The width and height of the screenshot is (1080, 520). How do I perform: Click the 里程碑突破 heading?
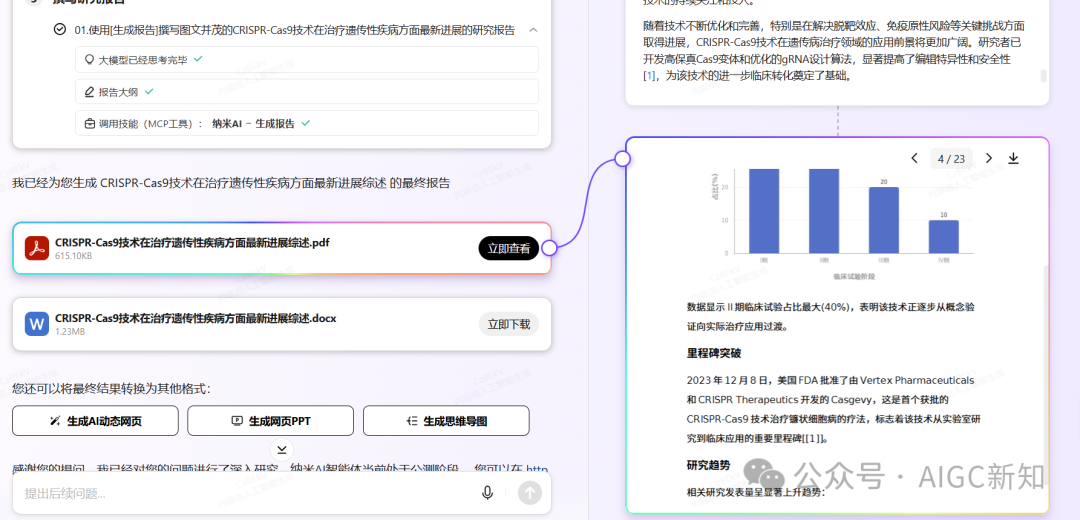tap(714, 353)
